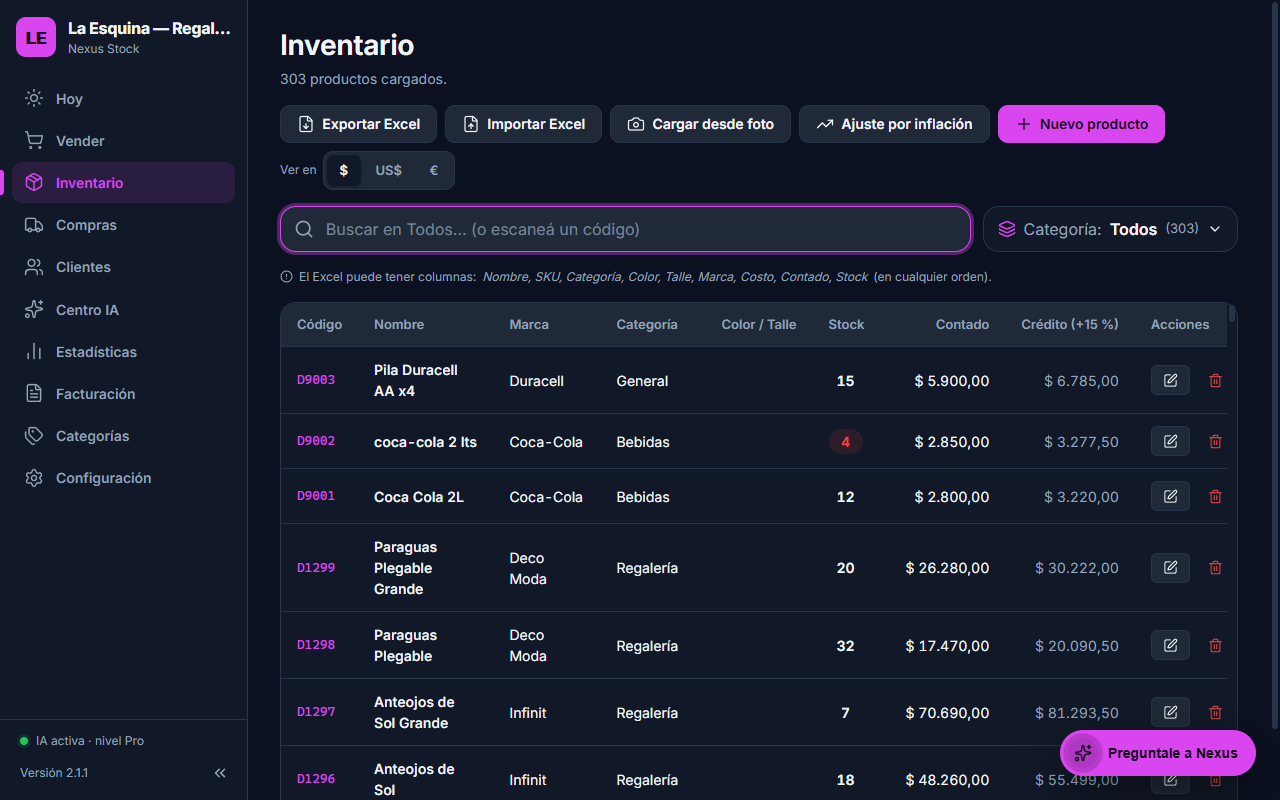The image size is (1280, 800).
Task: Click Cargar desde foto button
Action: (700, 124)
